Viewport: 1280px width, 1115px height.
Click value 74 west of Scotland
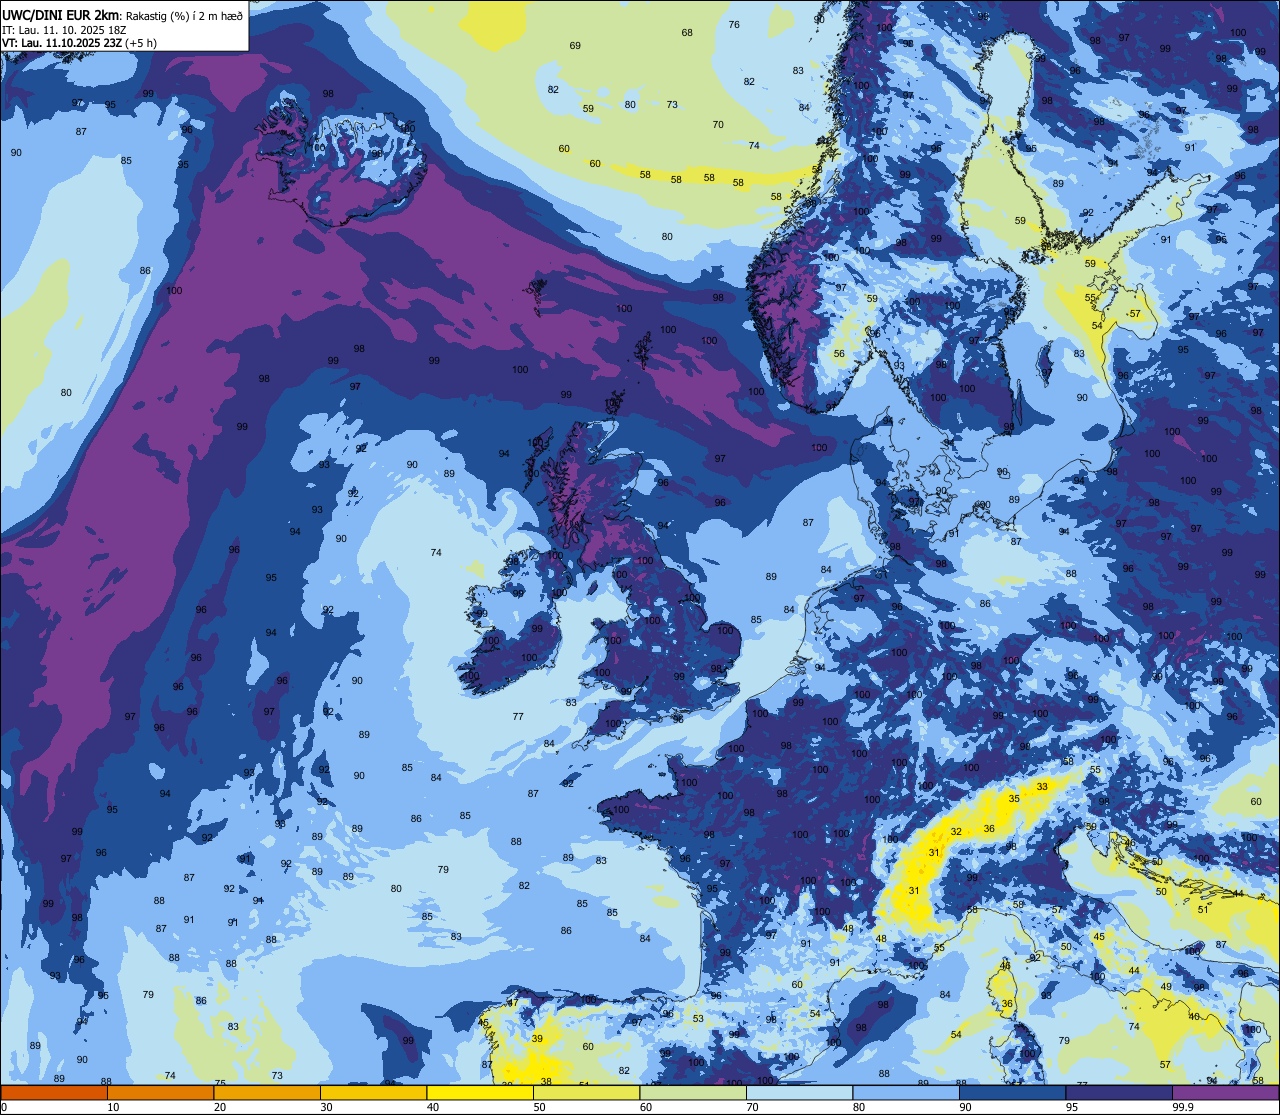(x=436, y=553)
